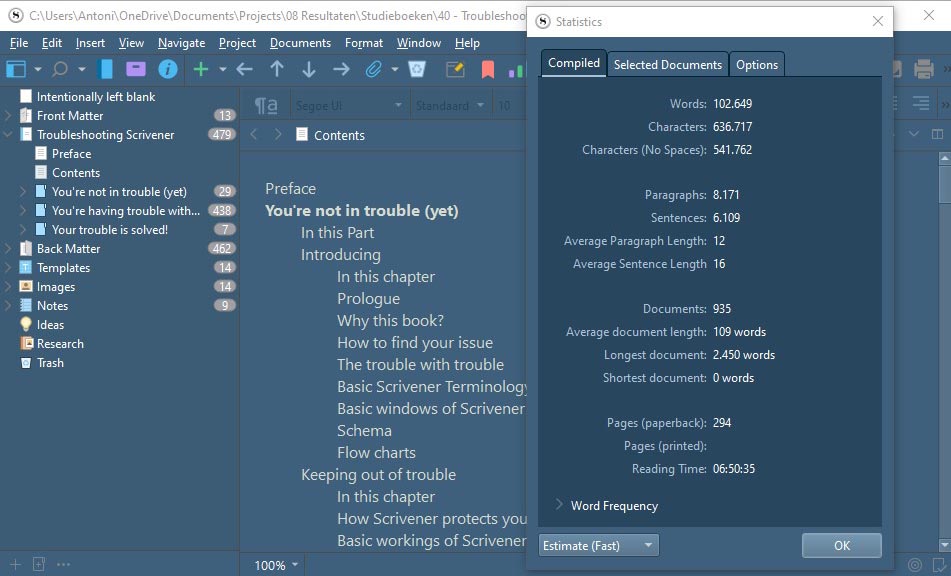This screenshot has width=951, height=576.
Task: Go back with editor history left chevron
Action: pyautogui.click(x=254, y=135)
